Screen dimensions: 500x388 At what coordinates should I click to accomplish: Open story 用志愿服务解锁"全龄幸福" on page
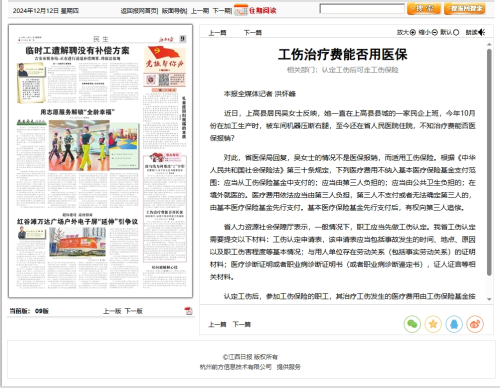pos(77,112)
